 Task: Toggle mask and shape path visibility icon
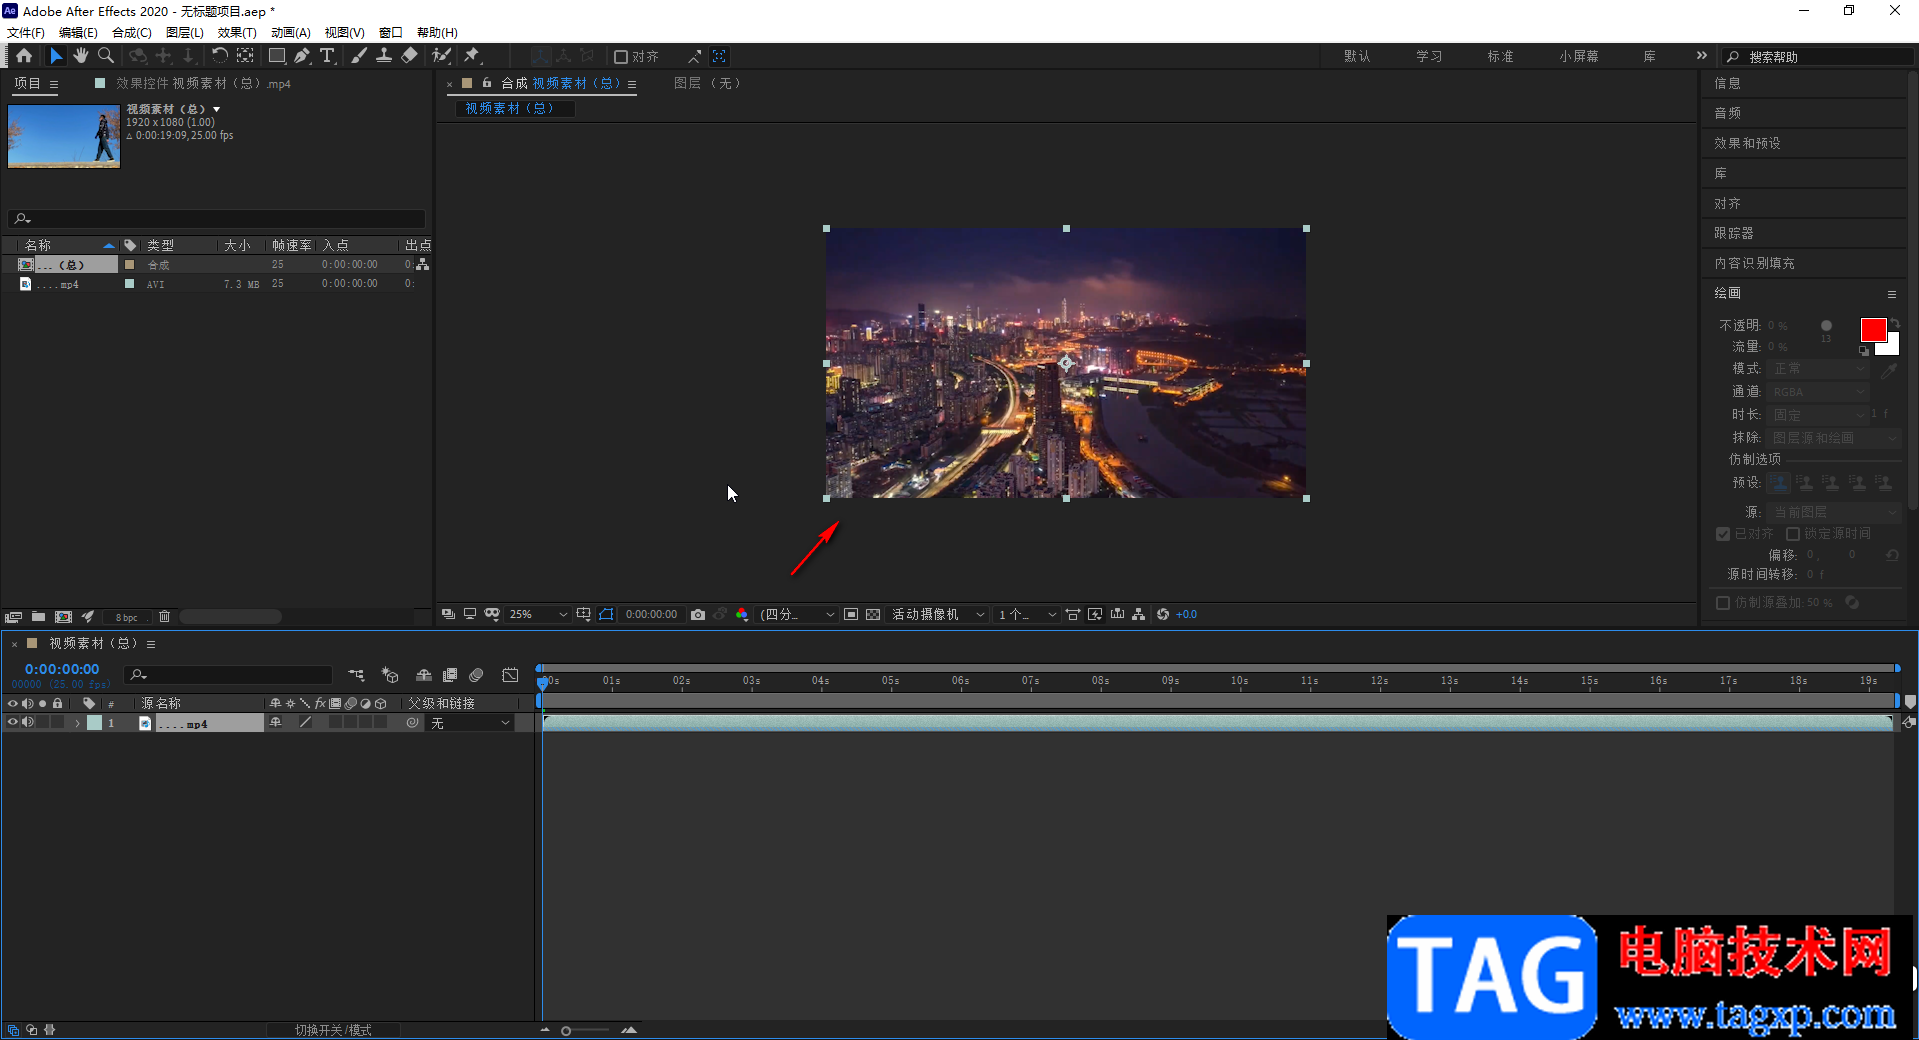click(x=607, y=614)
